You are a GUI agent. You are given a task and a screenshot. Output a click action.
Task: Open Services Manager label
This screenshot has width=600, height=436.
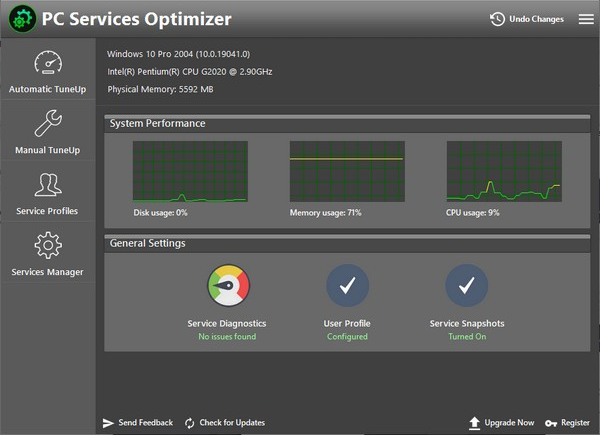[47, 272]
